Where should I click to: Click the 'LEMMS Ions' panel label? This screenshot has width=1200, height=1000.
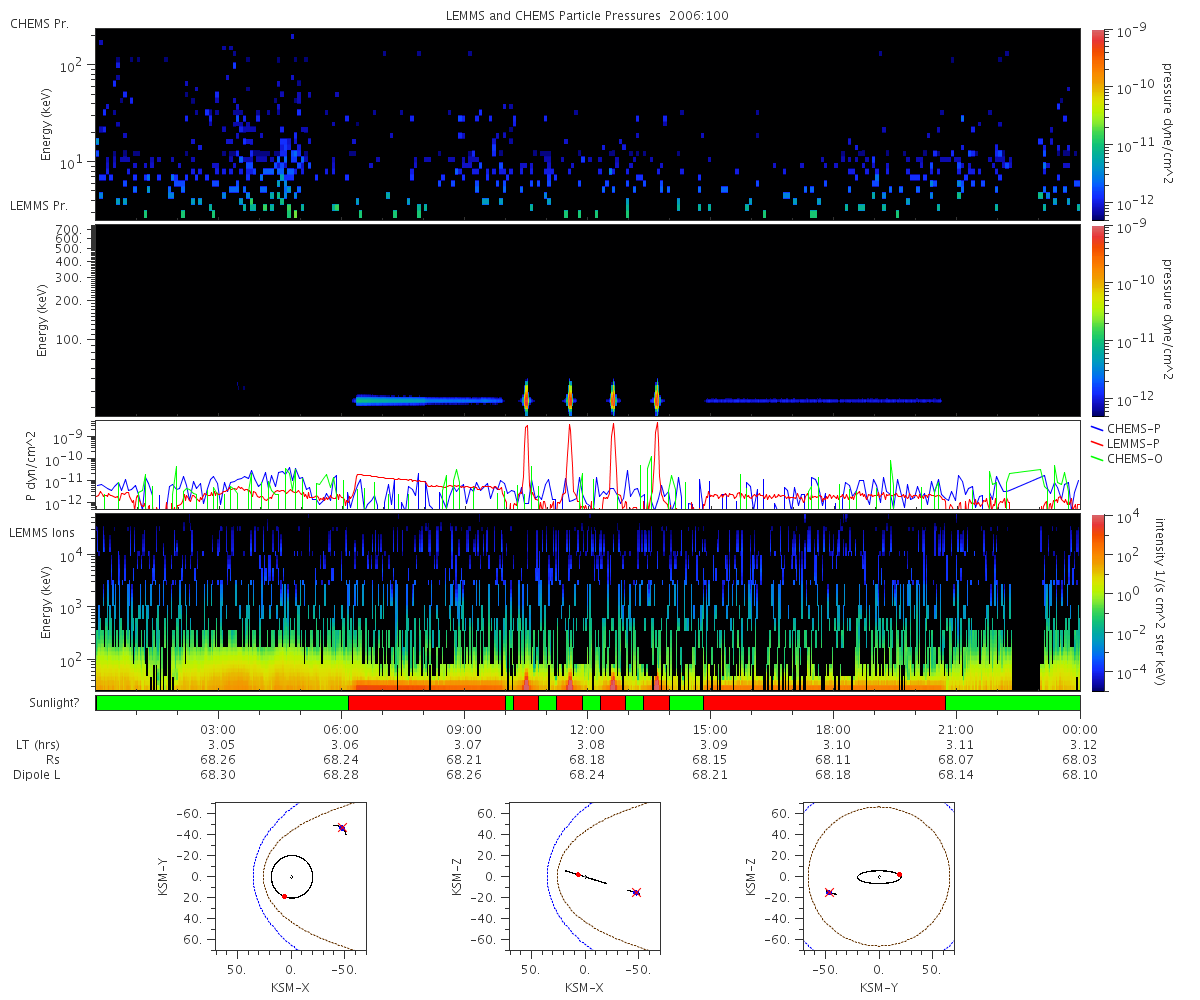tap(41, 532)
